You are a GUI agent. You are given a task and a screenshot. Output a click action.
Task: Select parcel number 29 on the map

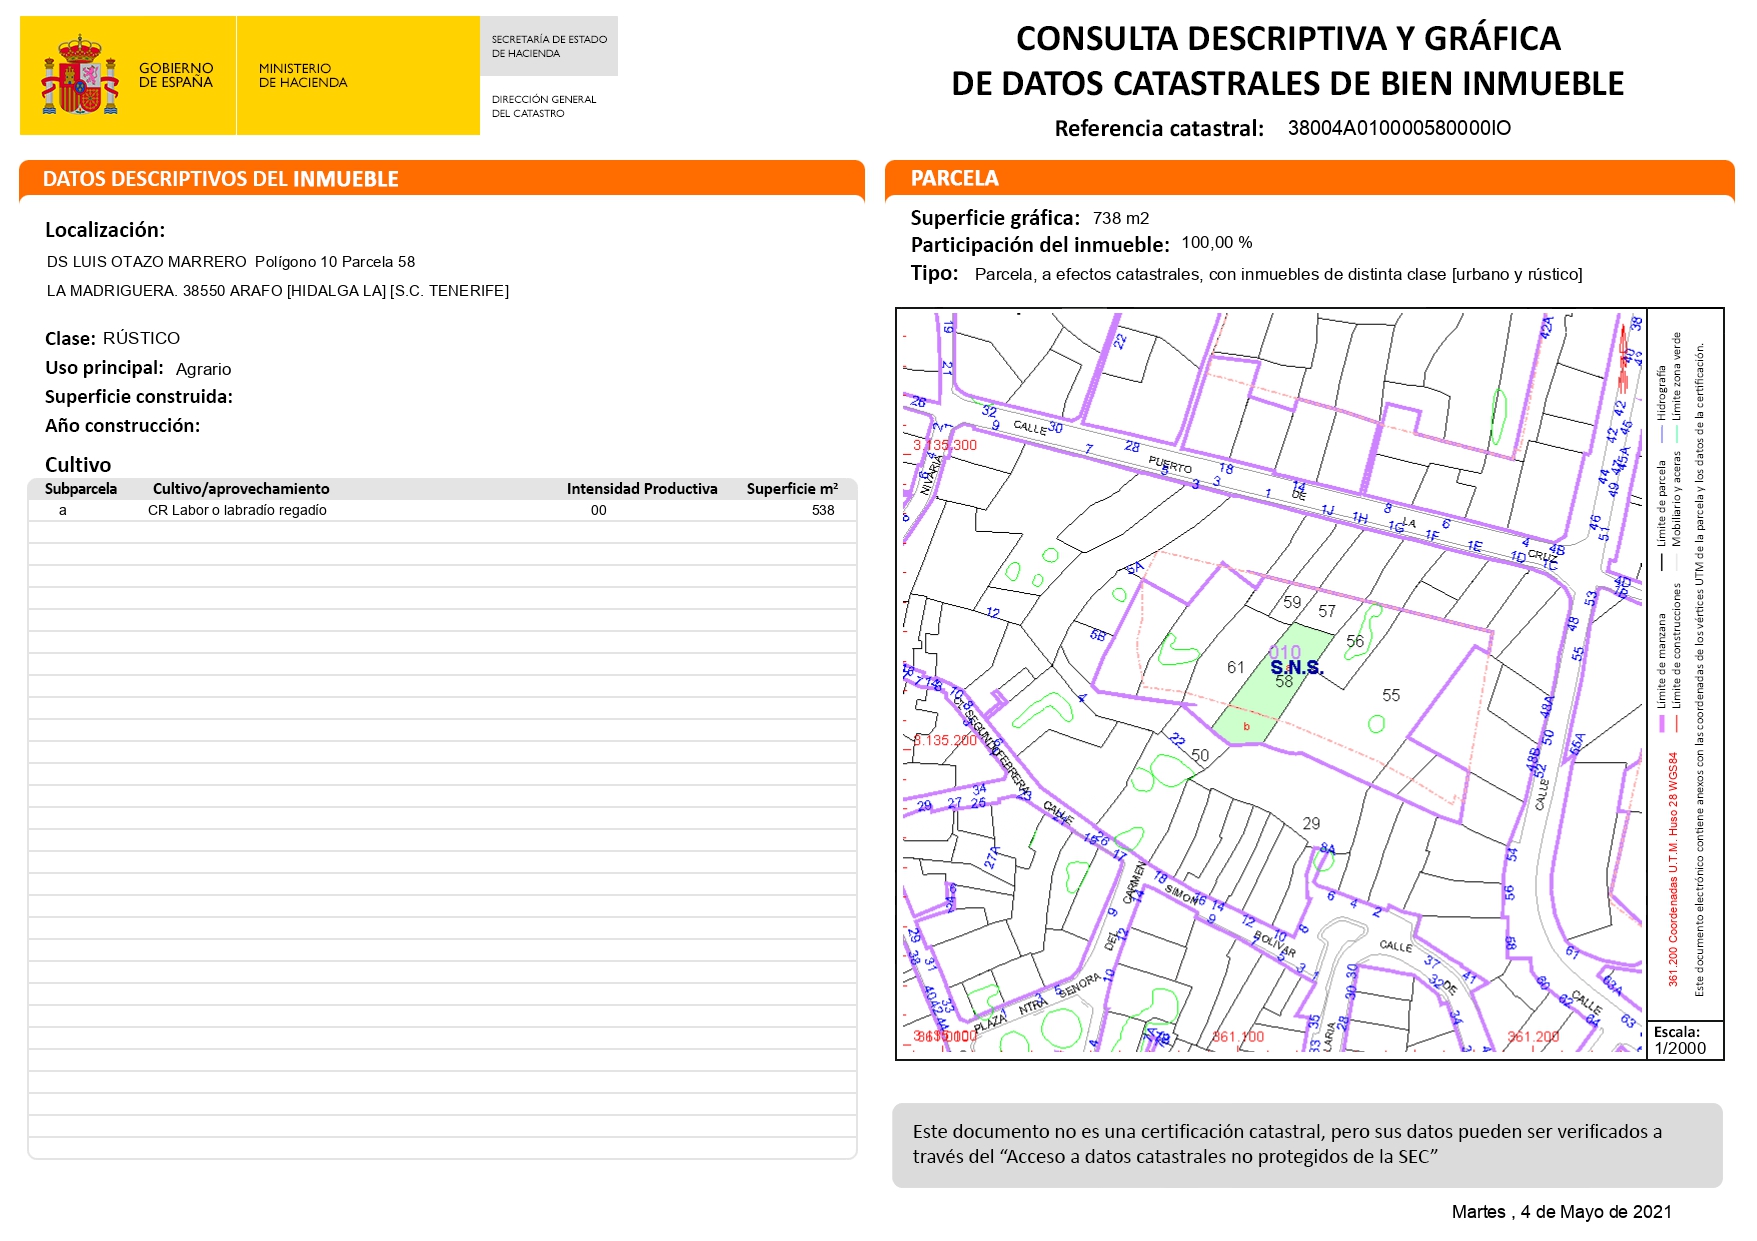(x=1311, y=823)
